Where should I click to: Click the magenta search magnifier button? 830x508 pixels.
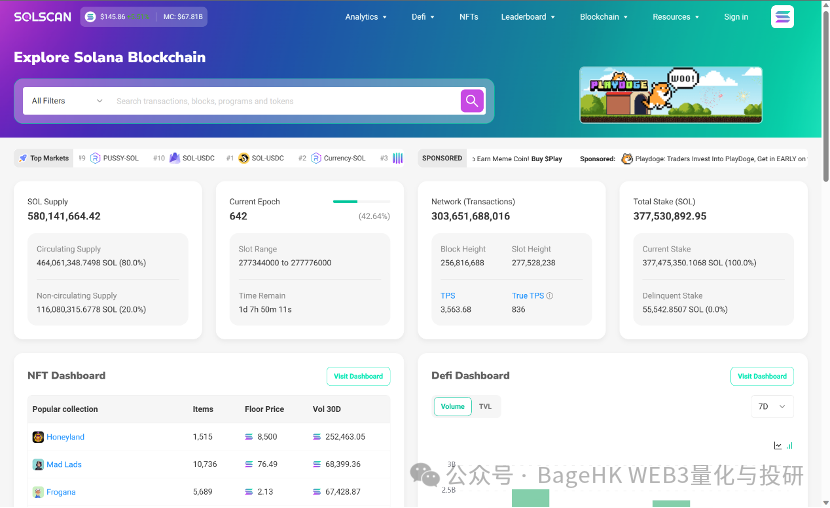pos(472,101)
